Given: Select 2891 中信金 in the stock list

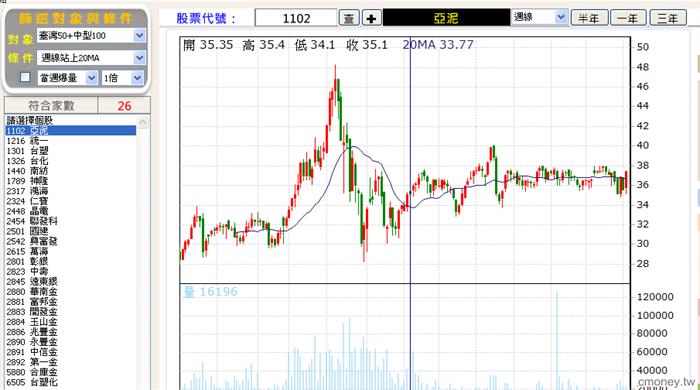Looking at the screenshot, I should tap(71, 352).
